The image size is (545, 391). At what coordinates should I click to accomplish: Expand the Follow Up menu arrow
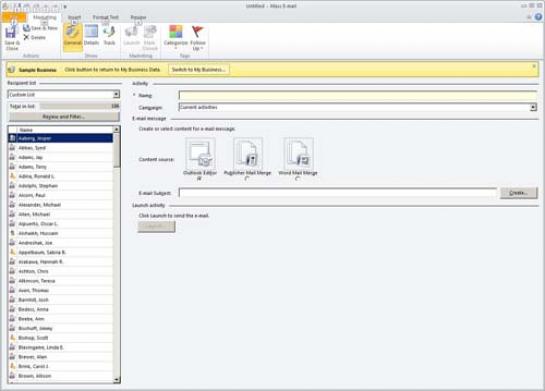(201, 48)
